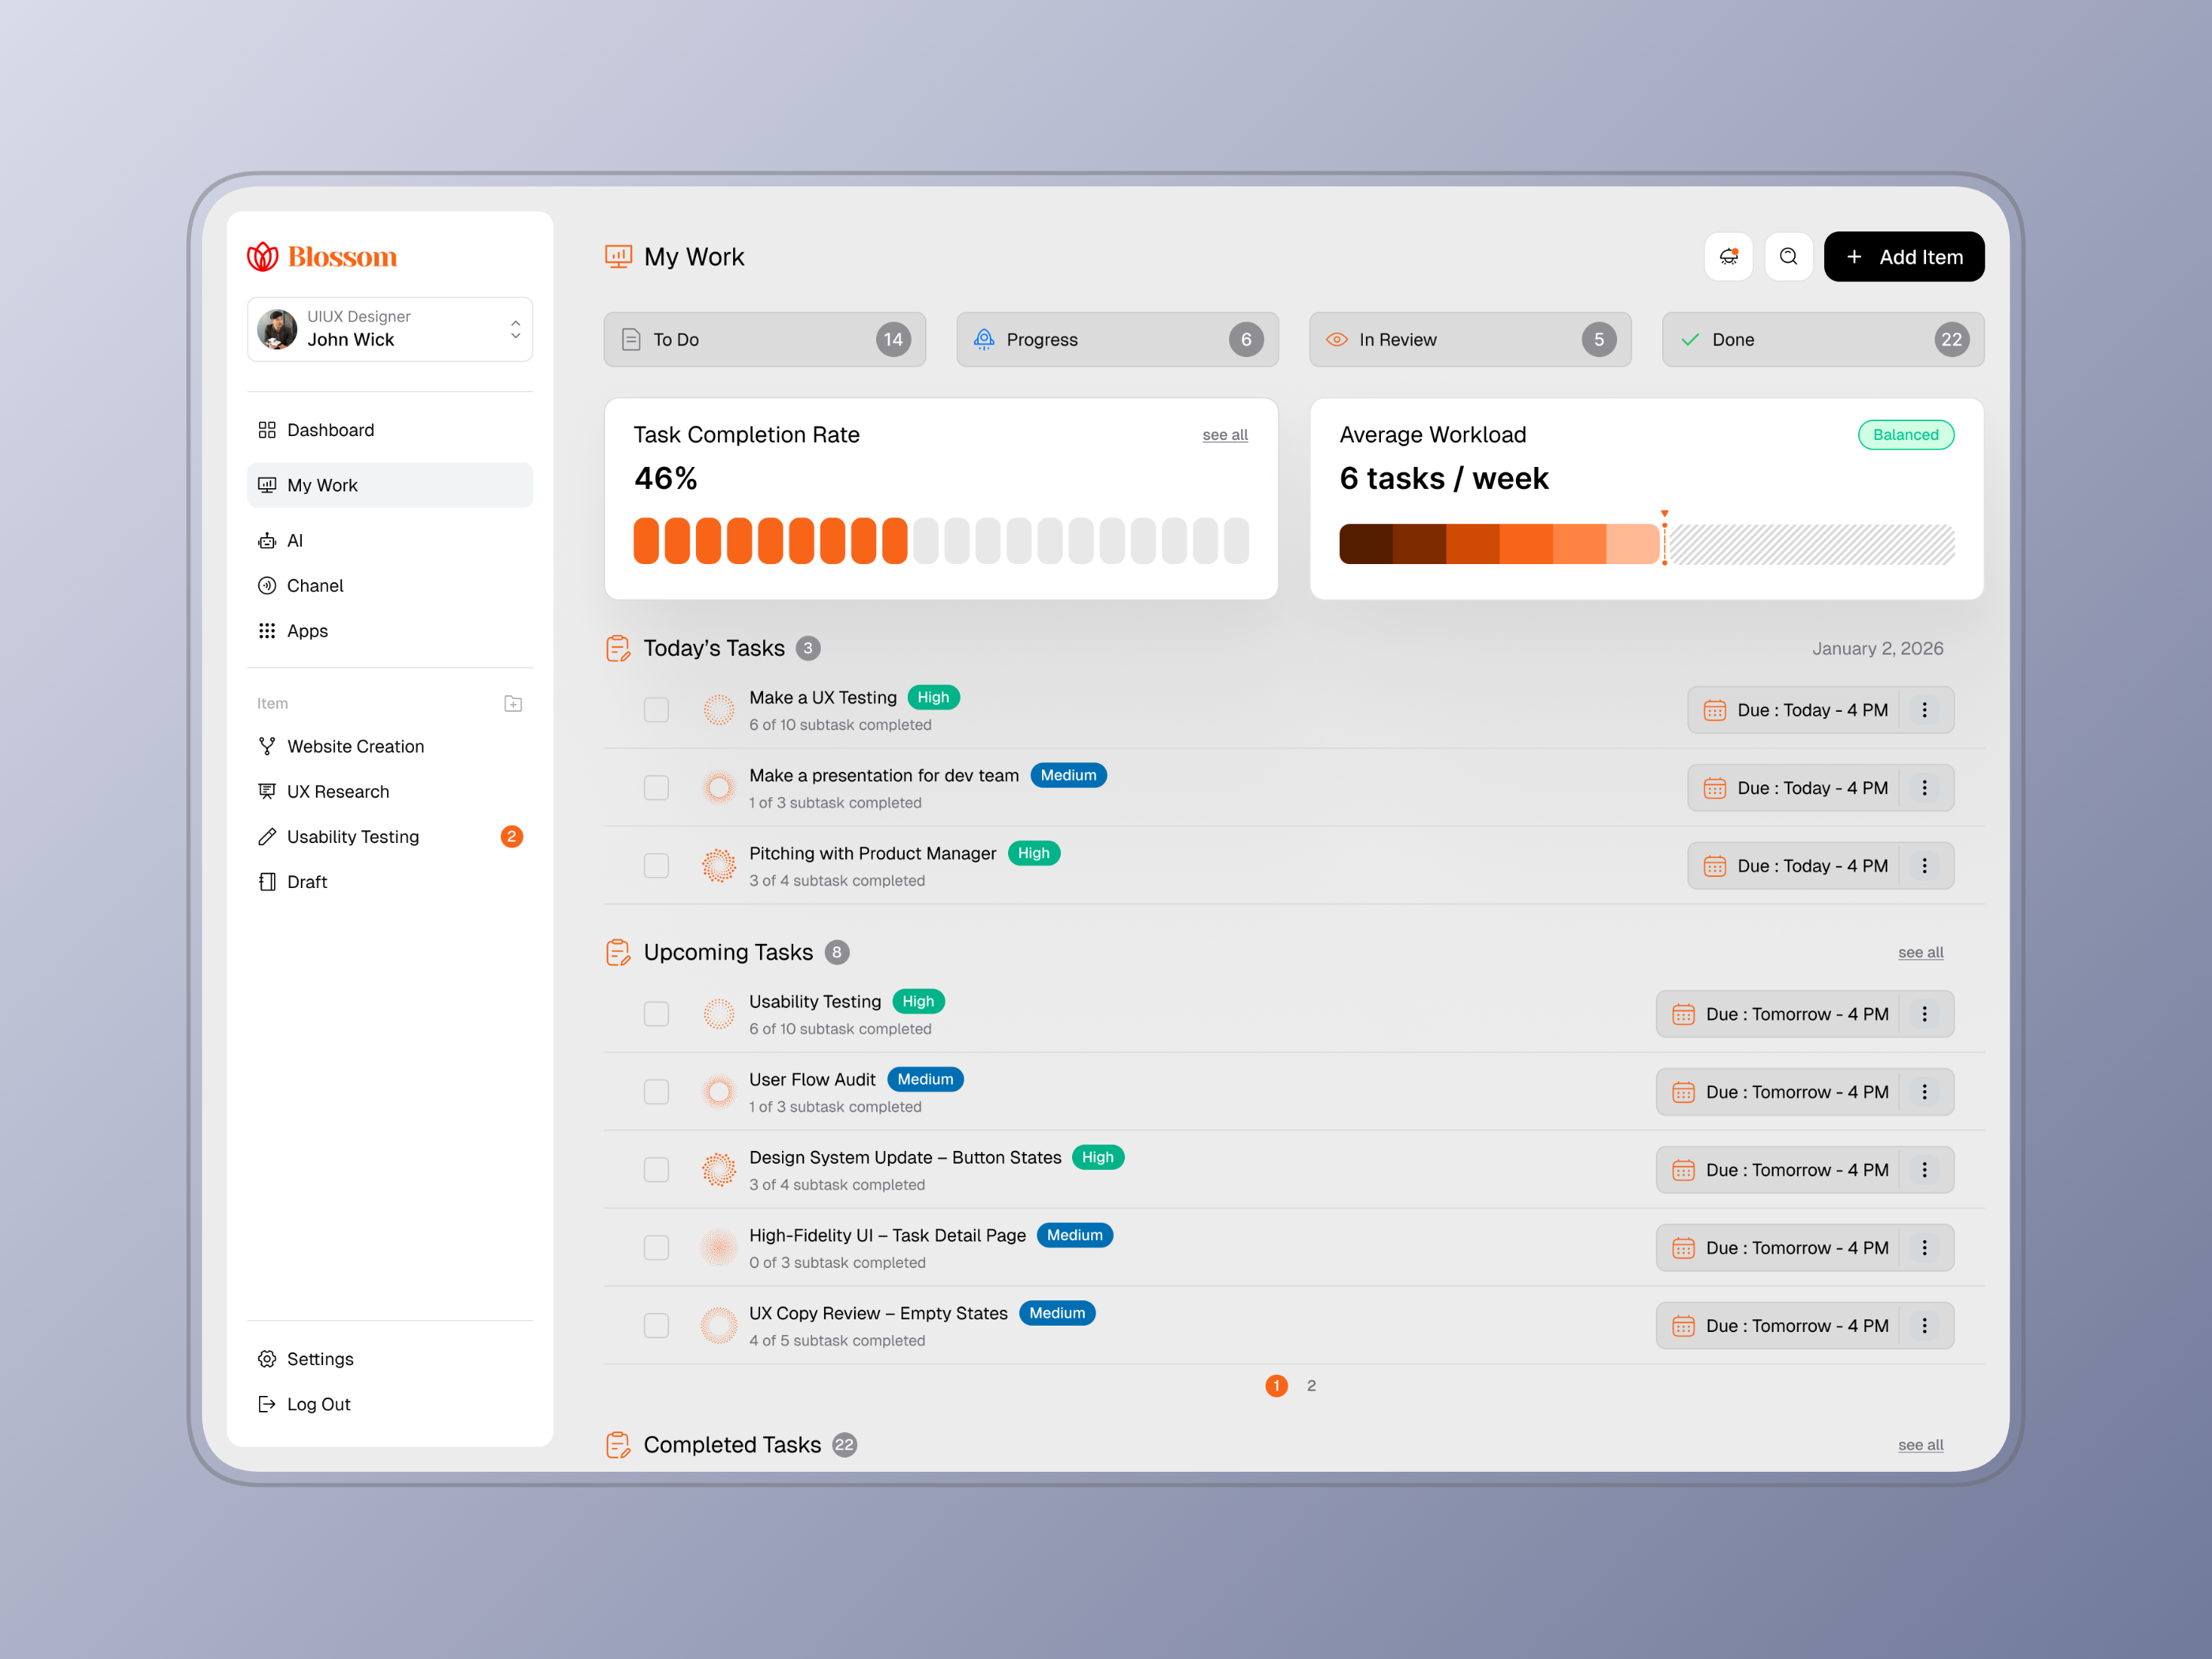This screenshot has width=2212, height=1659.
Task: Click the Task Completion Rate progress bar
Action: tap(941, 541)
